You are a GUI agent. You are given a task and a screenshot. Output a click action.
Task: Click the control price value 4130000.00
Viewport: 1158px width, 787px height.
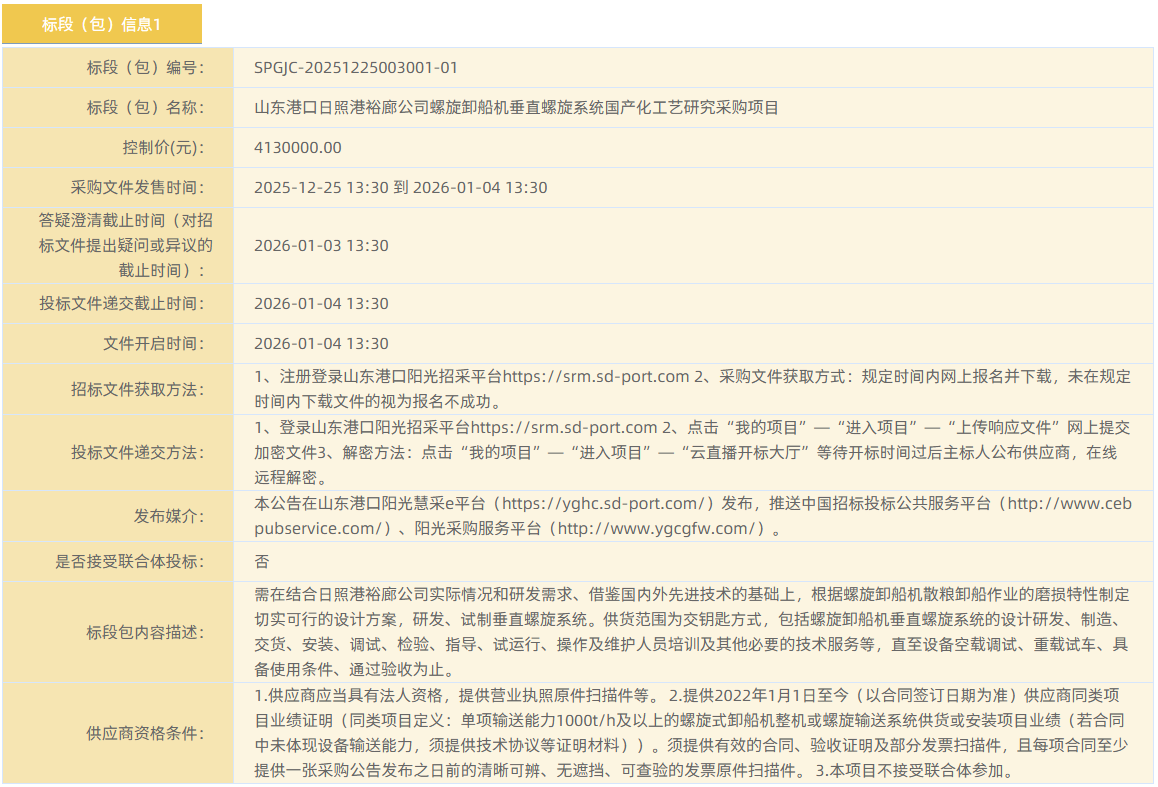[298, 148]
